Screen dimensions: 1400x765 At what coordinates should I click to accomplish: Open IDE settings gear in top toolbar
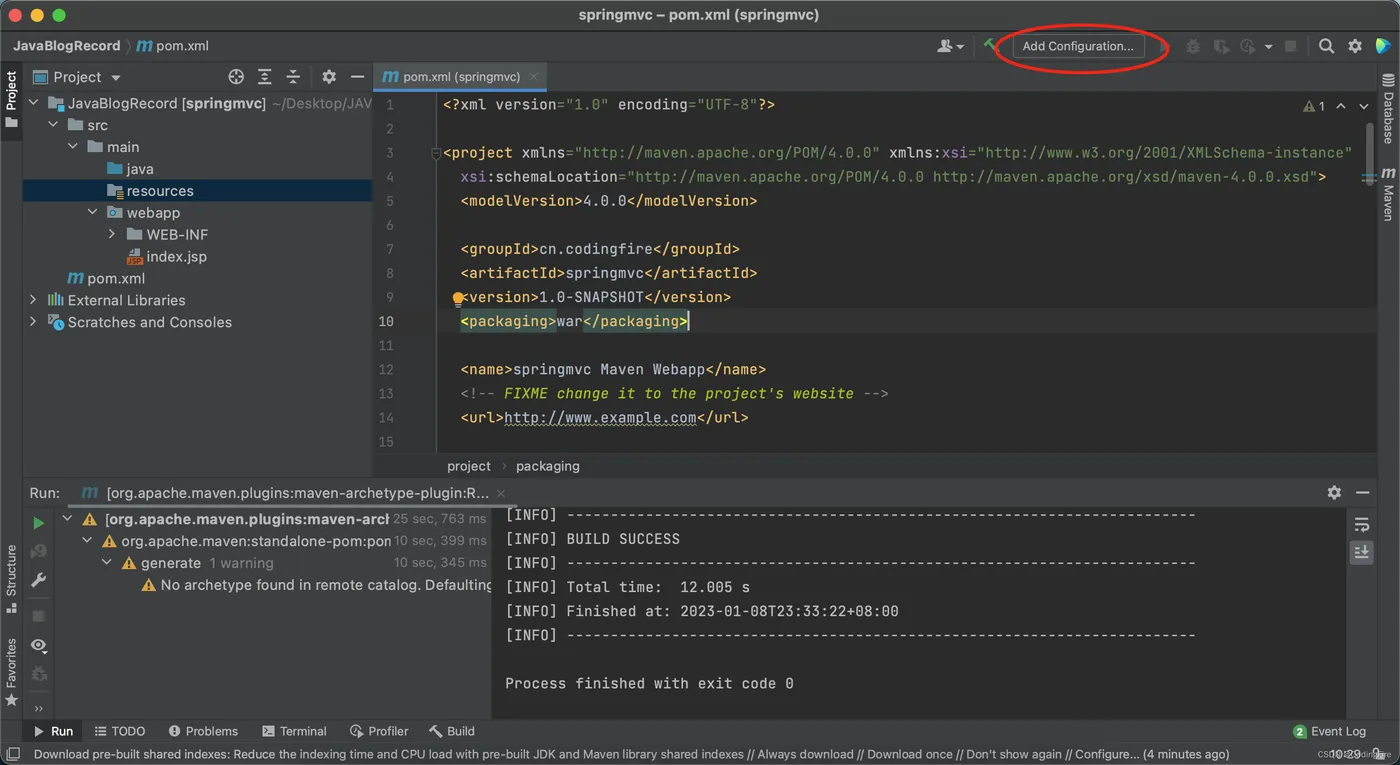1355,46
